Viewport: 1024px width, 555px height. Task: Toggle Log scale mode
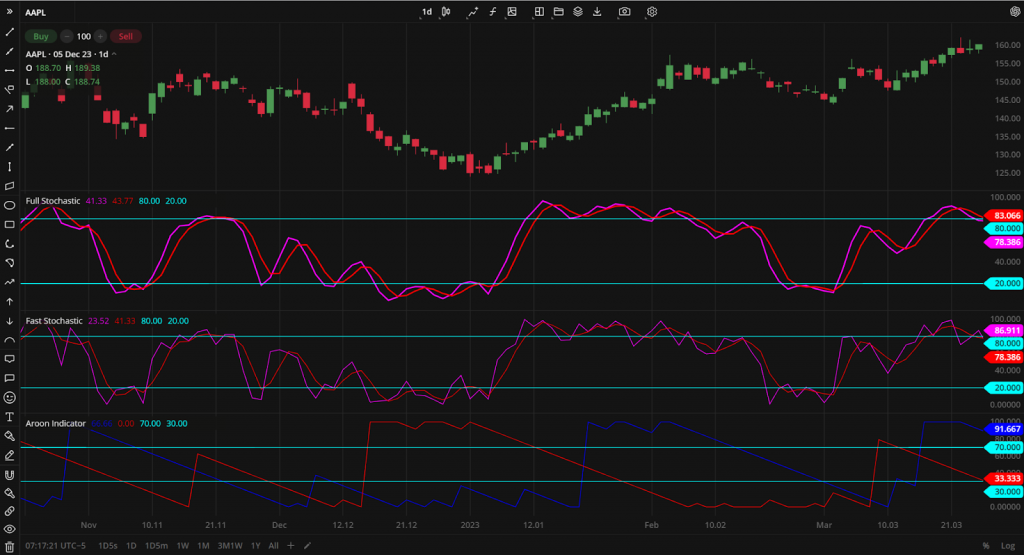click(1008, 546)
